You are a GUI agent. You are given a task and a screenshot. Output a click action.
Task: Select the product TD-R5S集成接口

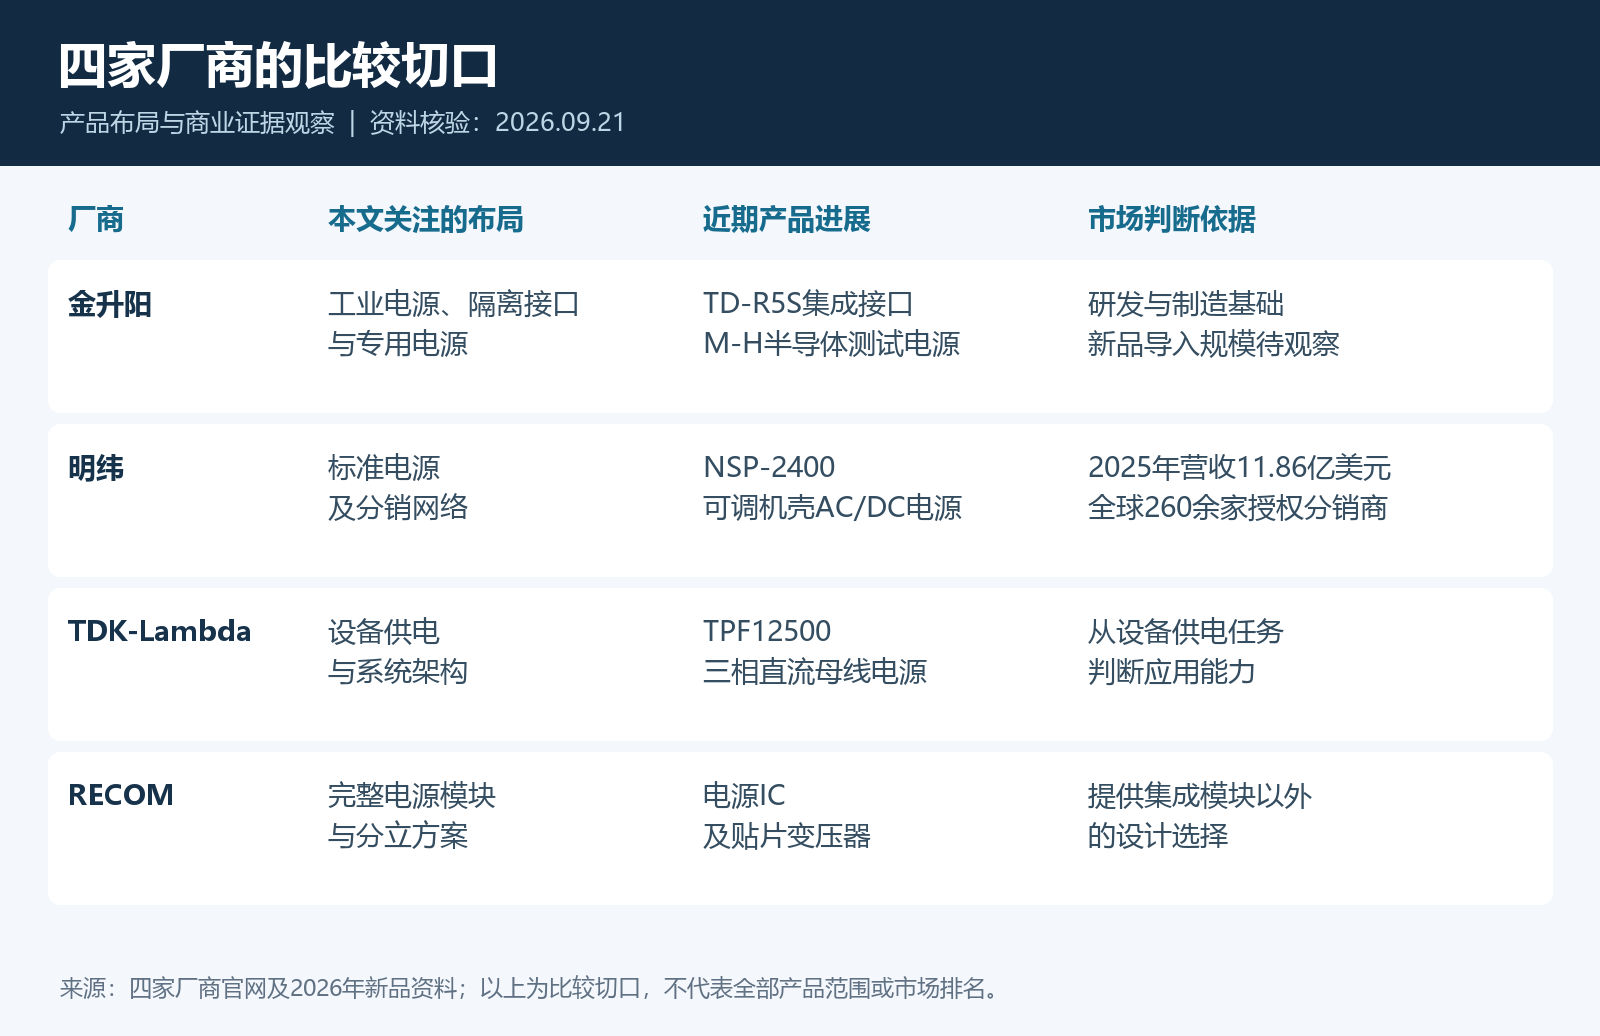coord(808,304)
